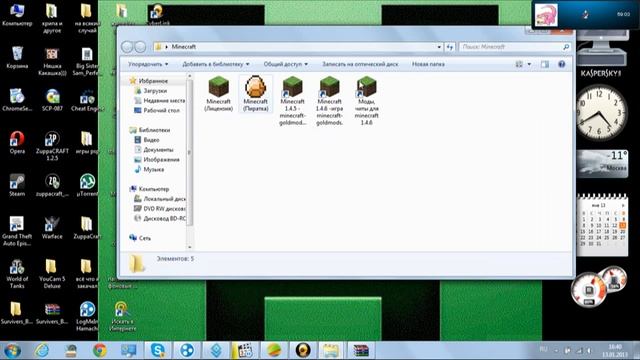640x360 pixels.
Task: Open the view options dropdown arrow
Action: (529, 64)
